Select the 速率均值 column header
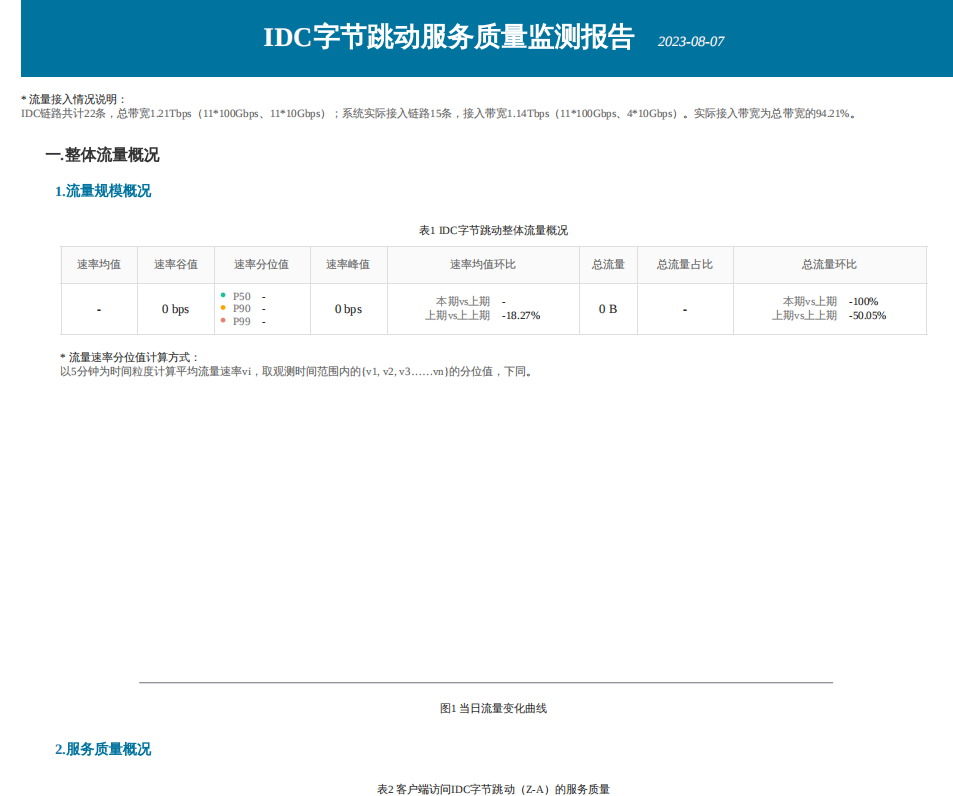The image size is (953, 796). 99,264
